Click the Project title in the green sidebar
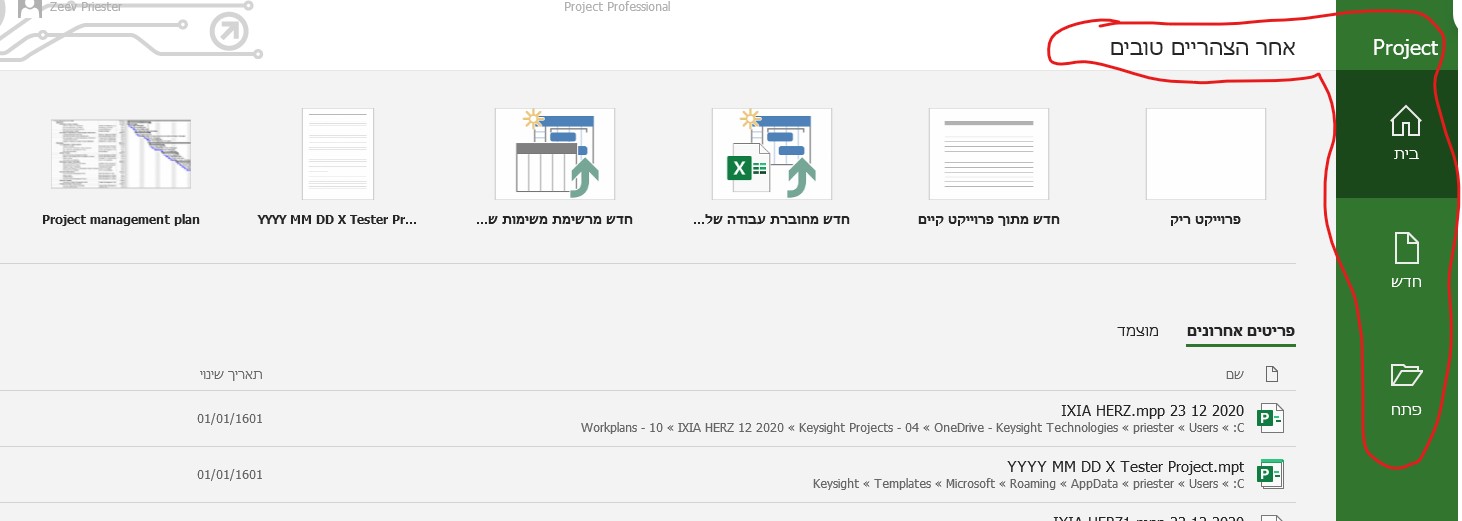The height and width of the screenshot is (521, 1462). click(1405, 48)
